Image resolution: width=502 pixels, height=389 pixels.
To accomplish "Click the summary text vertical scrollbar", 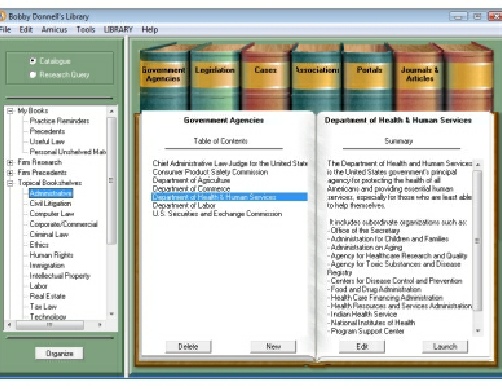I will (478, 247).
